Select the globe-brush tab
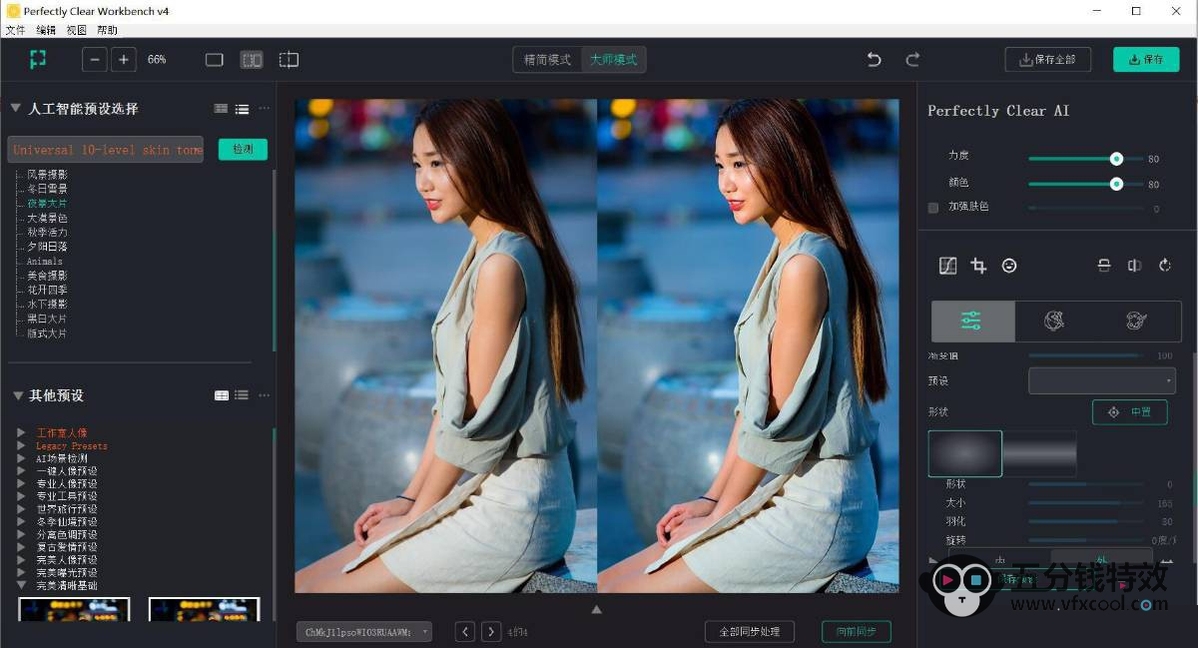 coord(1054,321)
